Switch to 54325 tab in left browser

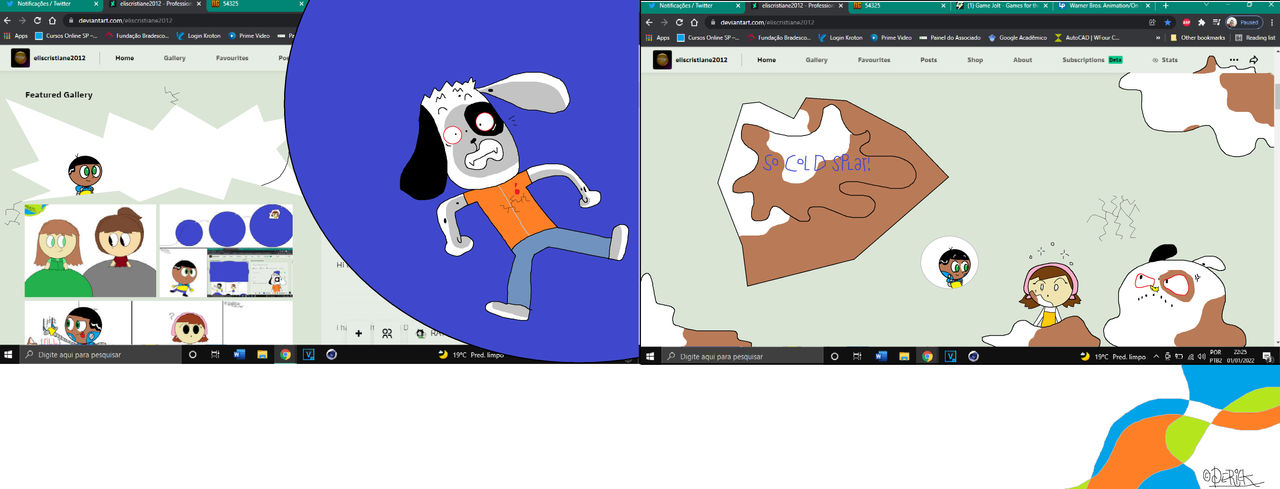(255, 5)
